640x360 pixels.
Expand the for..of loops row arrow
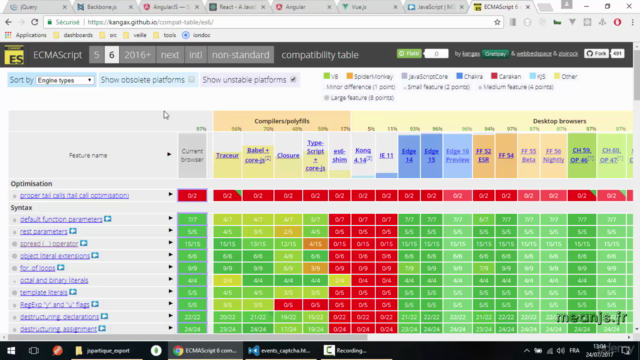tap(170, 267)
